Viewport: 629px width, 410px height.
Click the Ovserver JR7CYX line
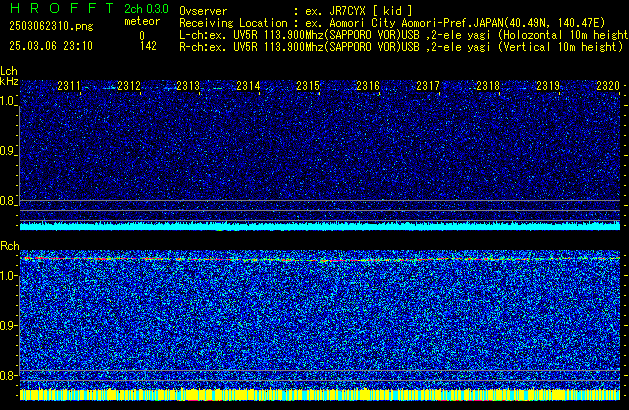296,11
